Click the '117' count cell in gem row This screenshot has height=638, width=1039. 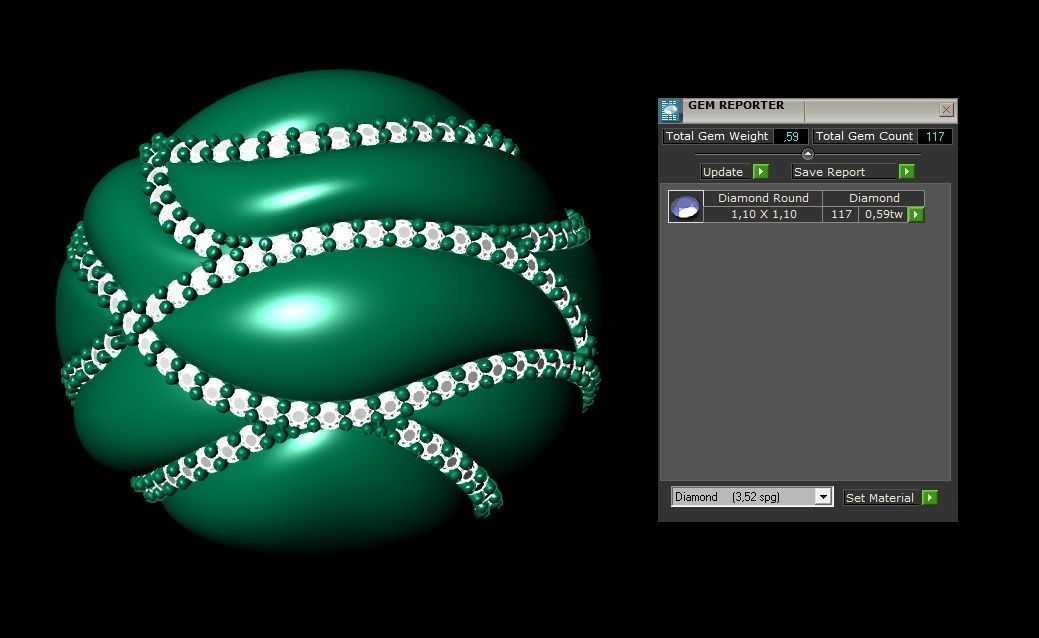841,215
